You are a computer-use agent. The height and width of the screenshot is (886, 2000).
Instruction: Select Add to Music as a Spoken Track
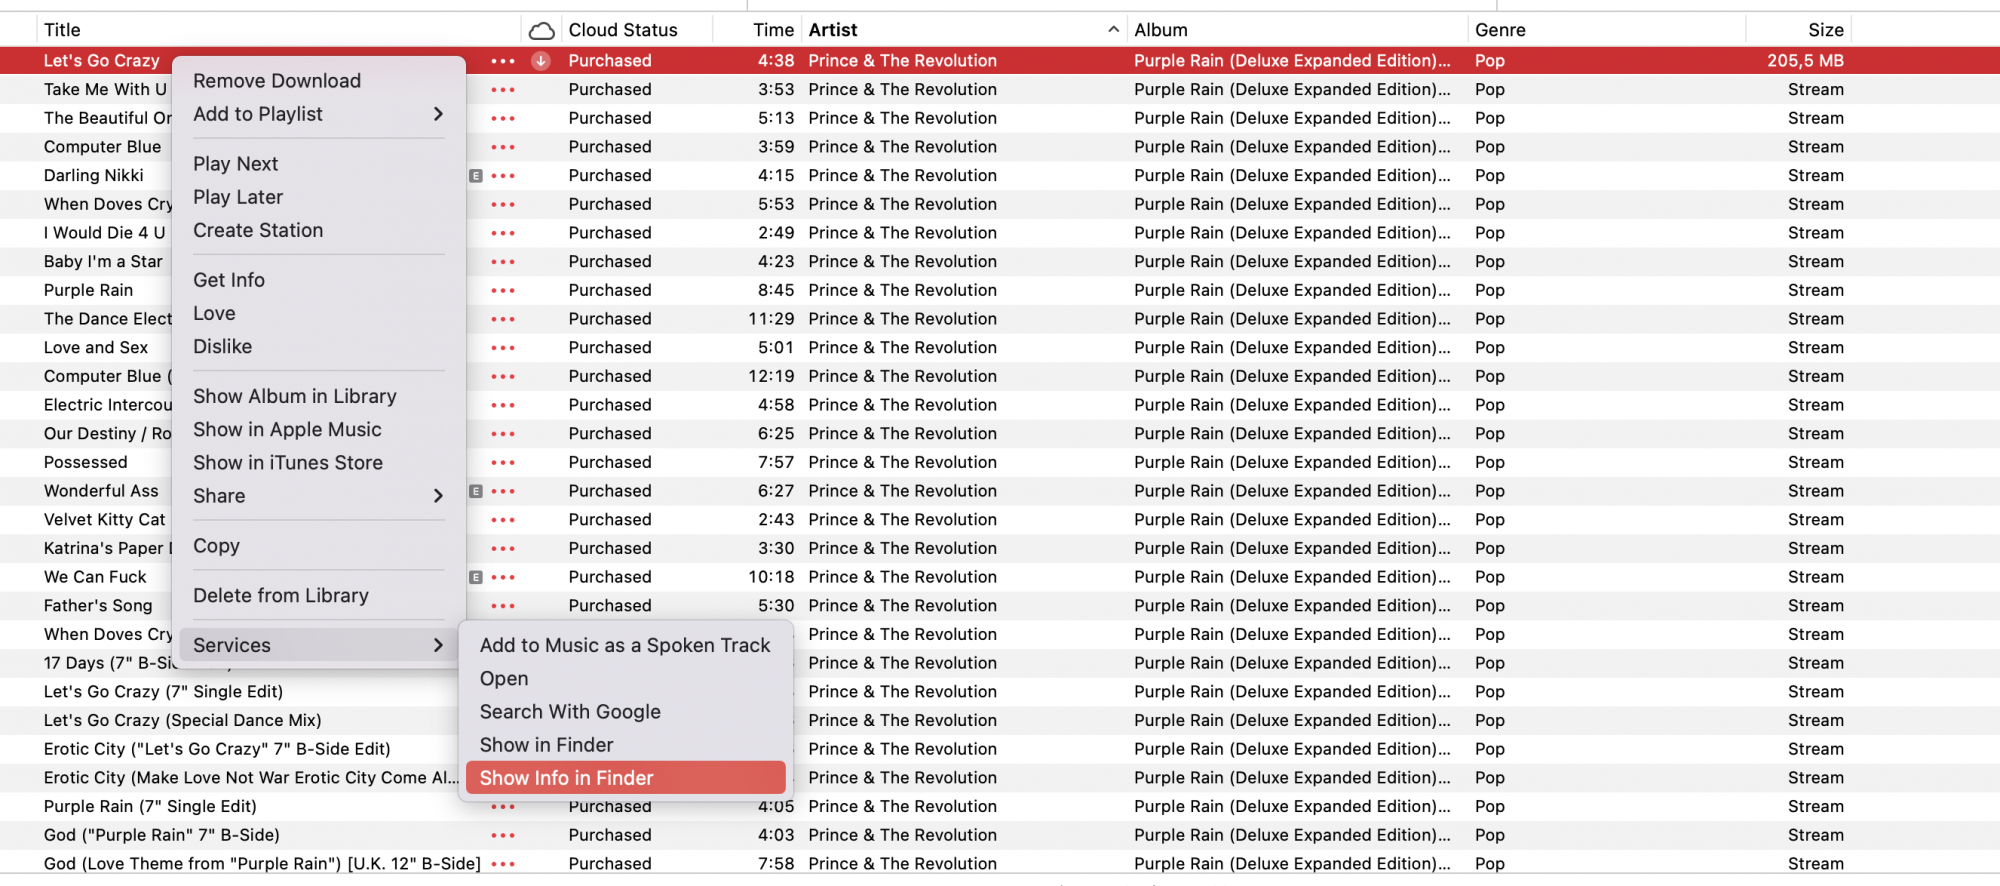(625, 645)
